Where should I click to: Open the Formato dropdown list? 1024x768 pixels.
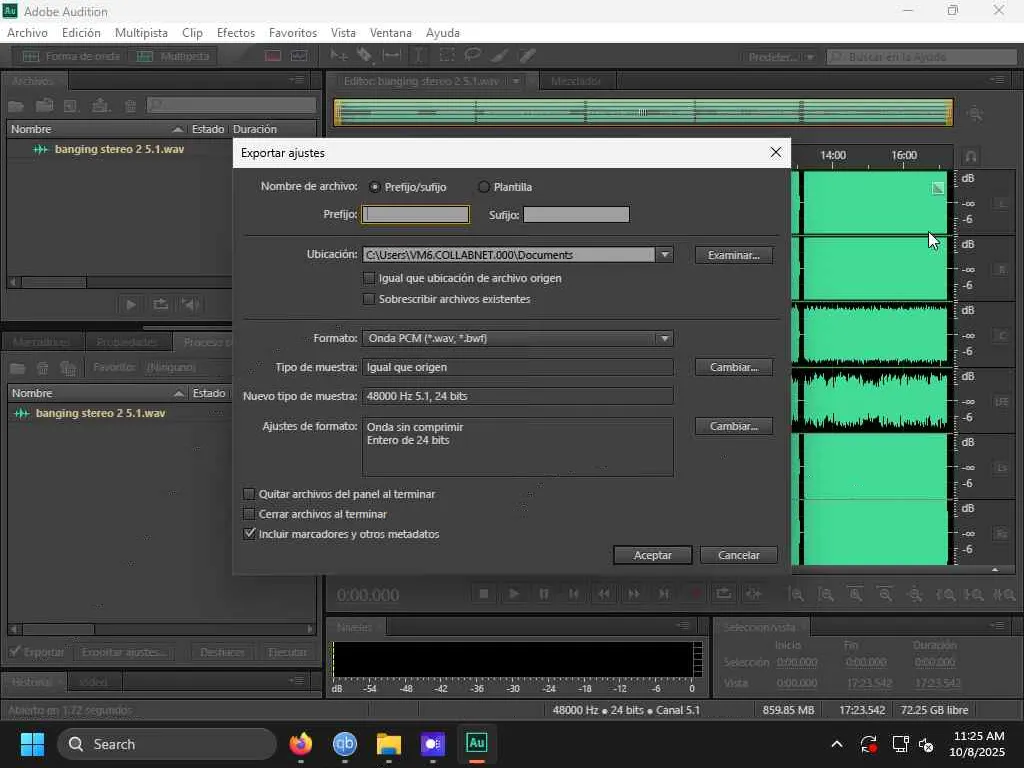[x=664, y=338]
